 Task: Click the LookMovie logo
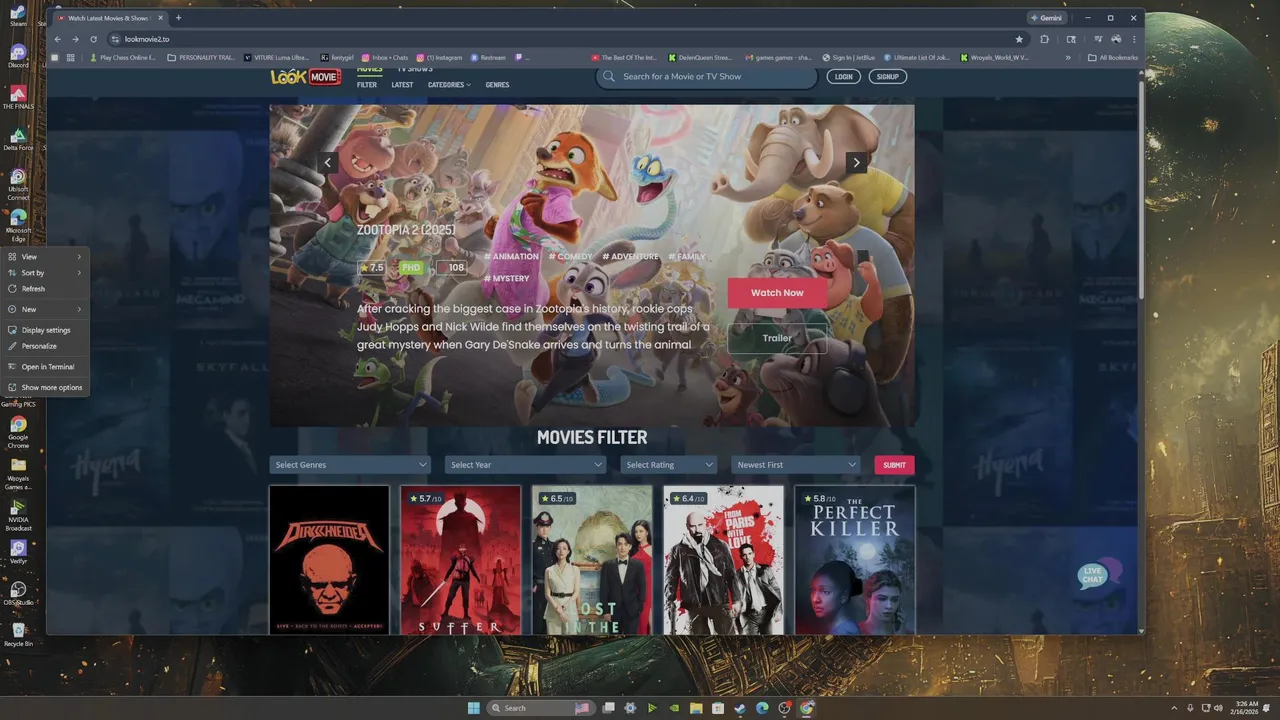pos(305,77)
